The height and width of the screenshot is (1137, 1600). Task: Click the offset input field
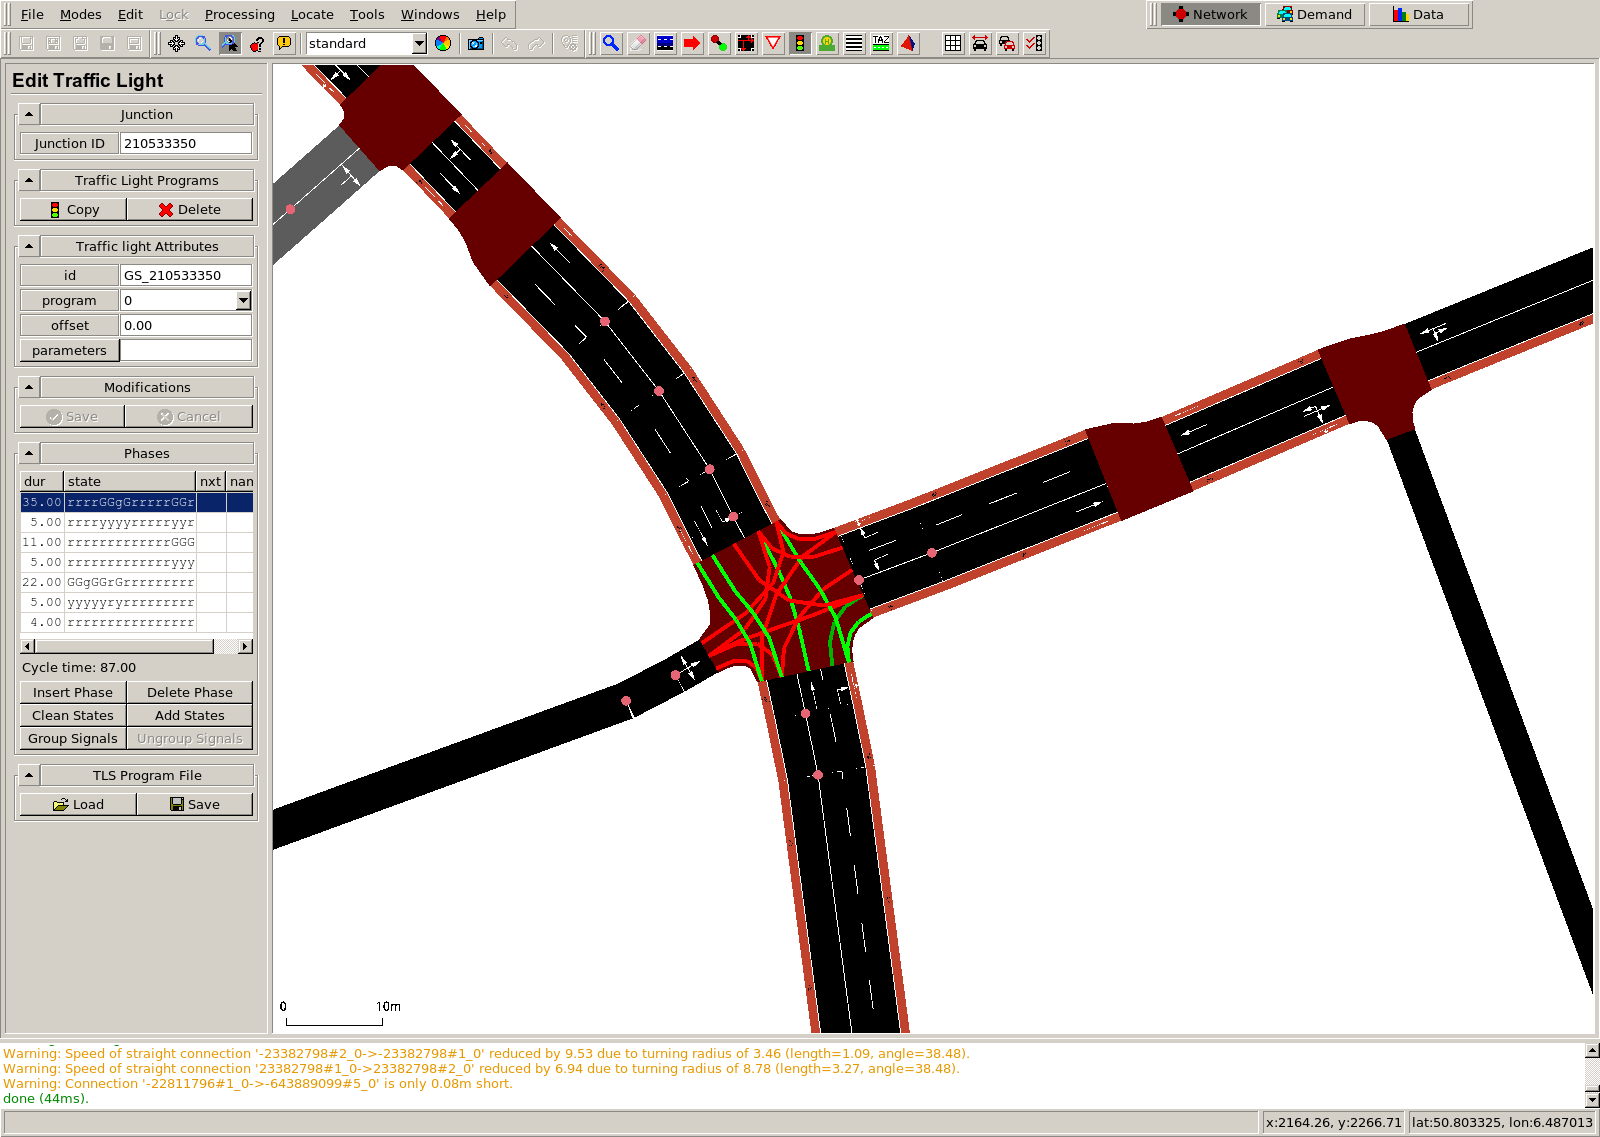tap(185, 325)
